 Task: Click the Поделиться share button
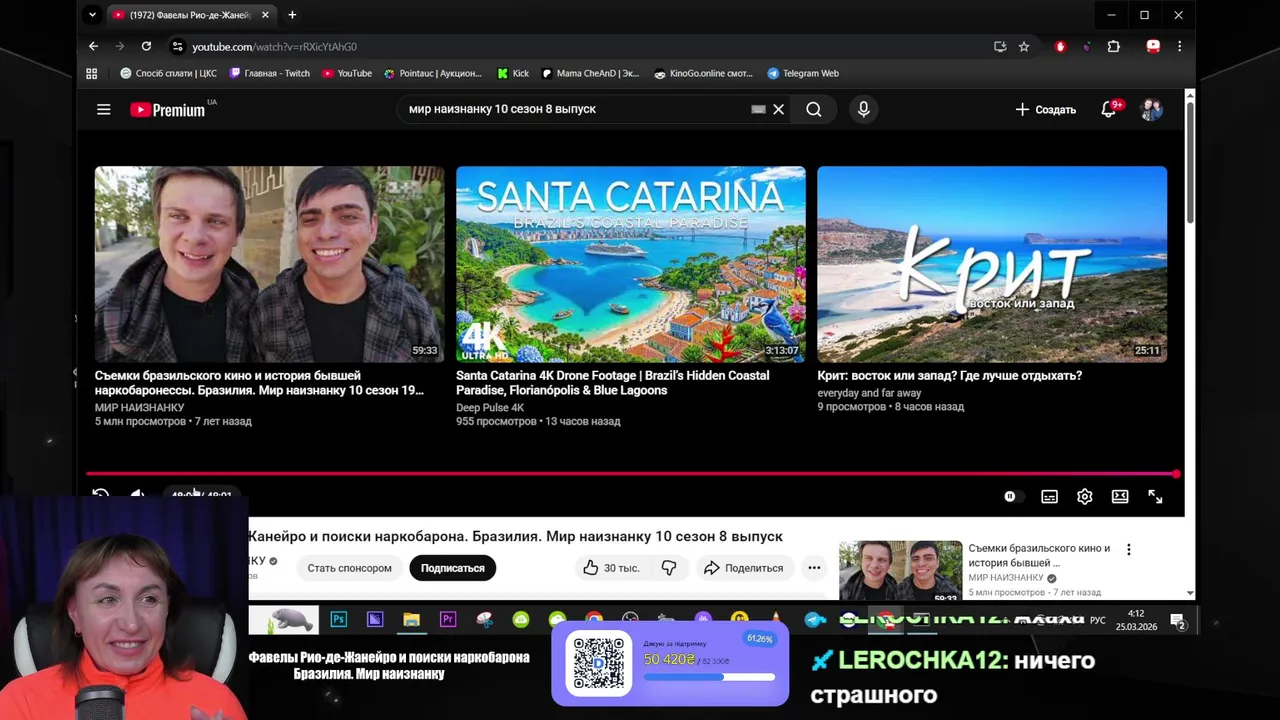pos(743,568)
